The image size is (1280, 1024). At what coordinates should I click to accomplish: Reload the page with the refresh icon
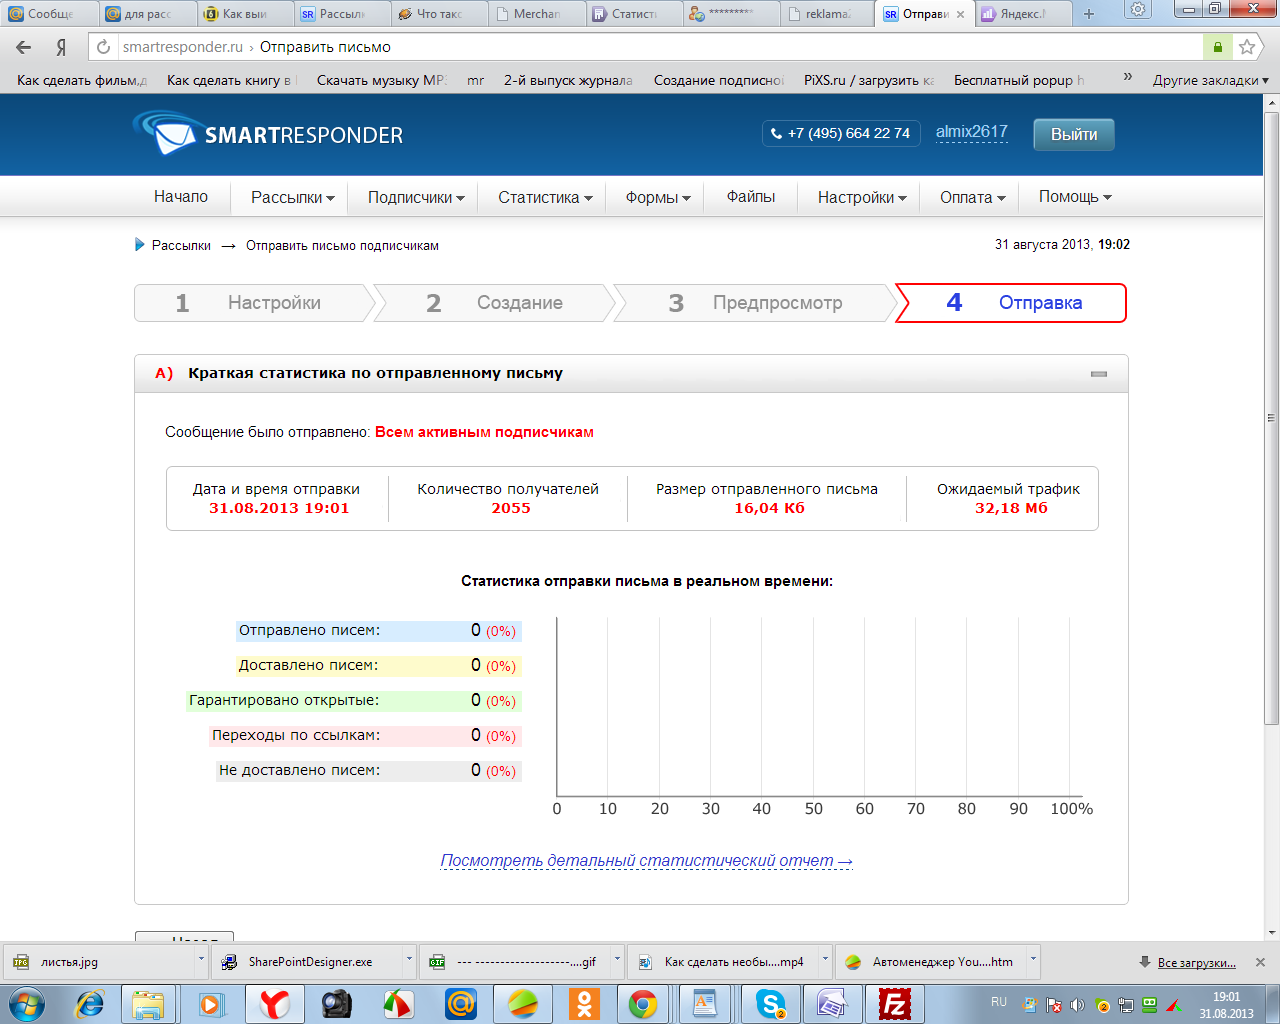(x=103, y=47)
